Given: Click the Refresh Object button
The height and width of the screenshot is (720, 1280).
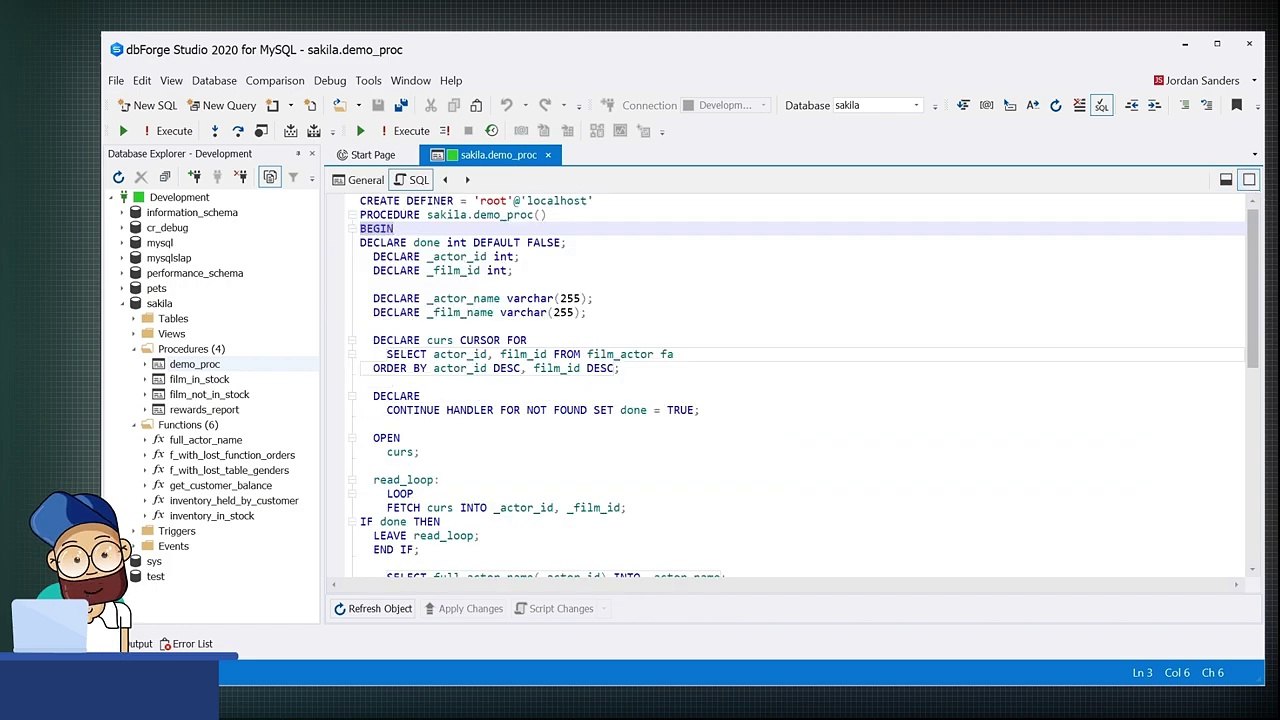Looking at the screenshot, I should [x=372, y=608].
